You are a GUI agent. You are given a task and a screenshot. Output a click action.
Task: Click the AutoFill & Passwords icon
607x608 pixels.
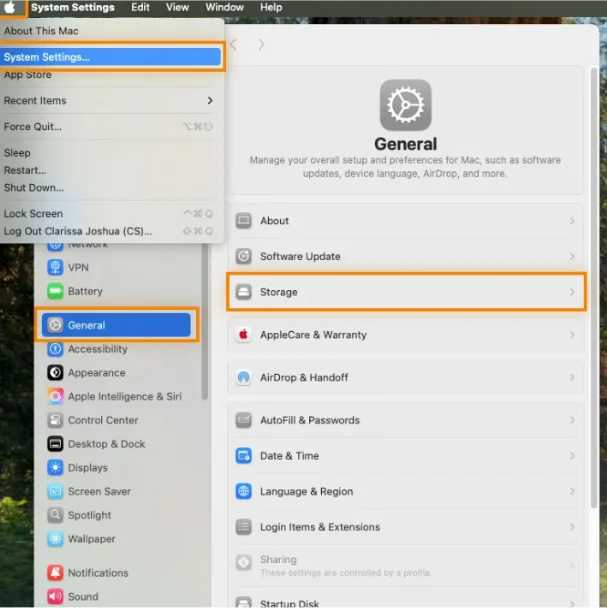tap(244, 420)
